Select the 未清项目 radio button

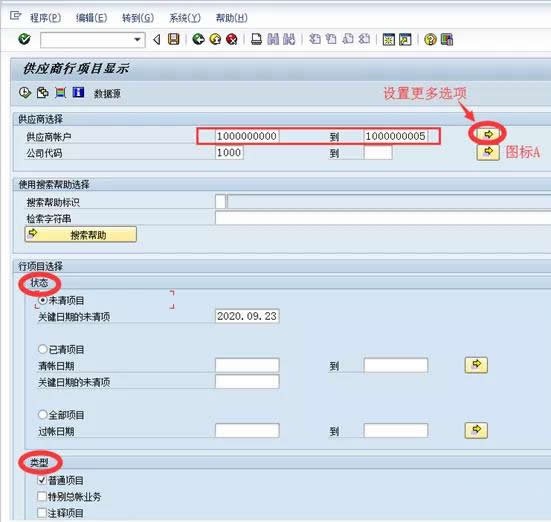tap(43, 300)
